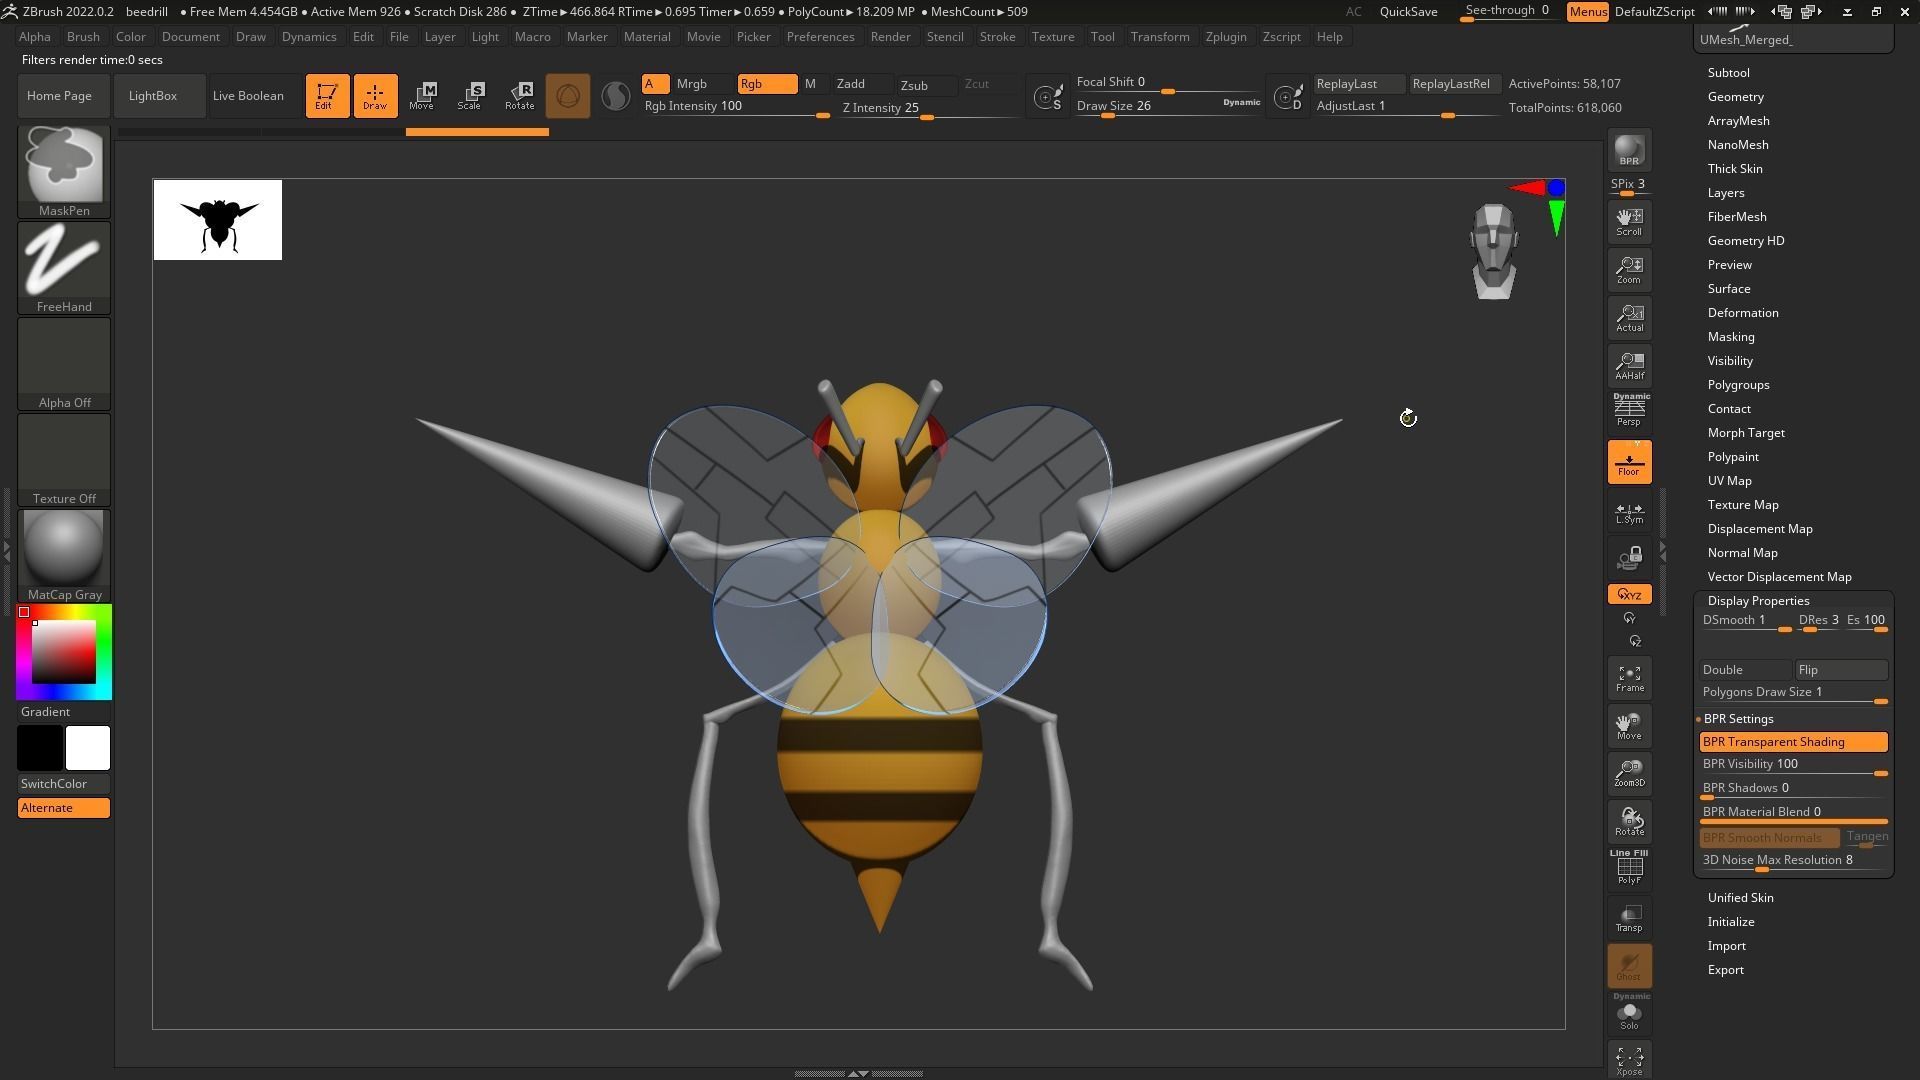
Task: Expand the UV Map section
Action: click(1729, 481)
